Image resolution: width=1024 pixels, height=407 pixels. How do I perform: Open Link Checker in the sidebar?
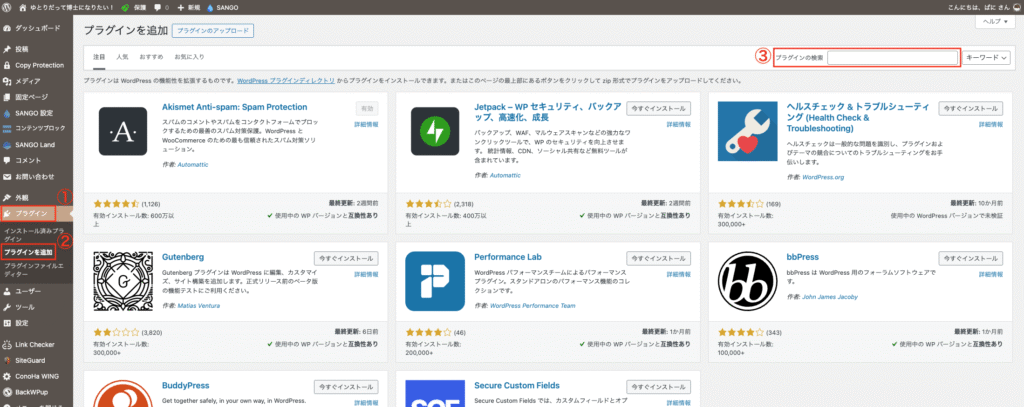(x=37, y=344)
